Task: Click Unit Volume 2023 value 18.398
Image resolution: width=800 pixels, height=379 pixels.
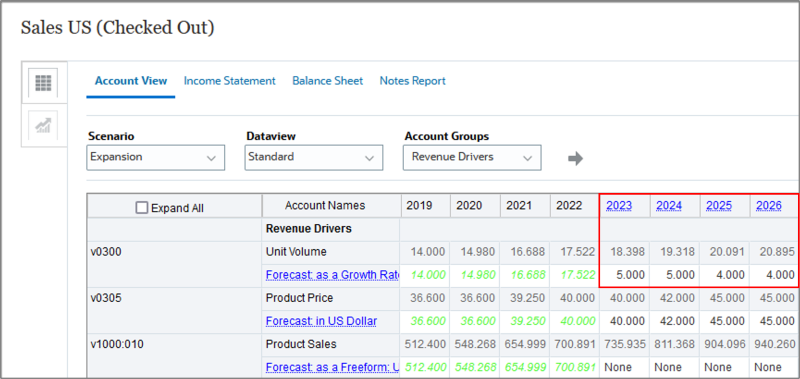Action: pos(628,252)
